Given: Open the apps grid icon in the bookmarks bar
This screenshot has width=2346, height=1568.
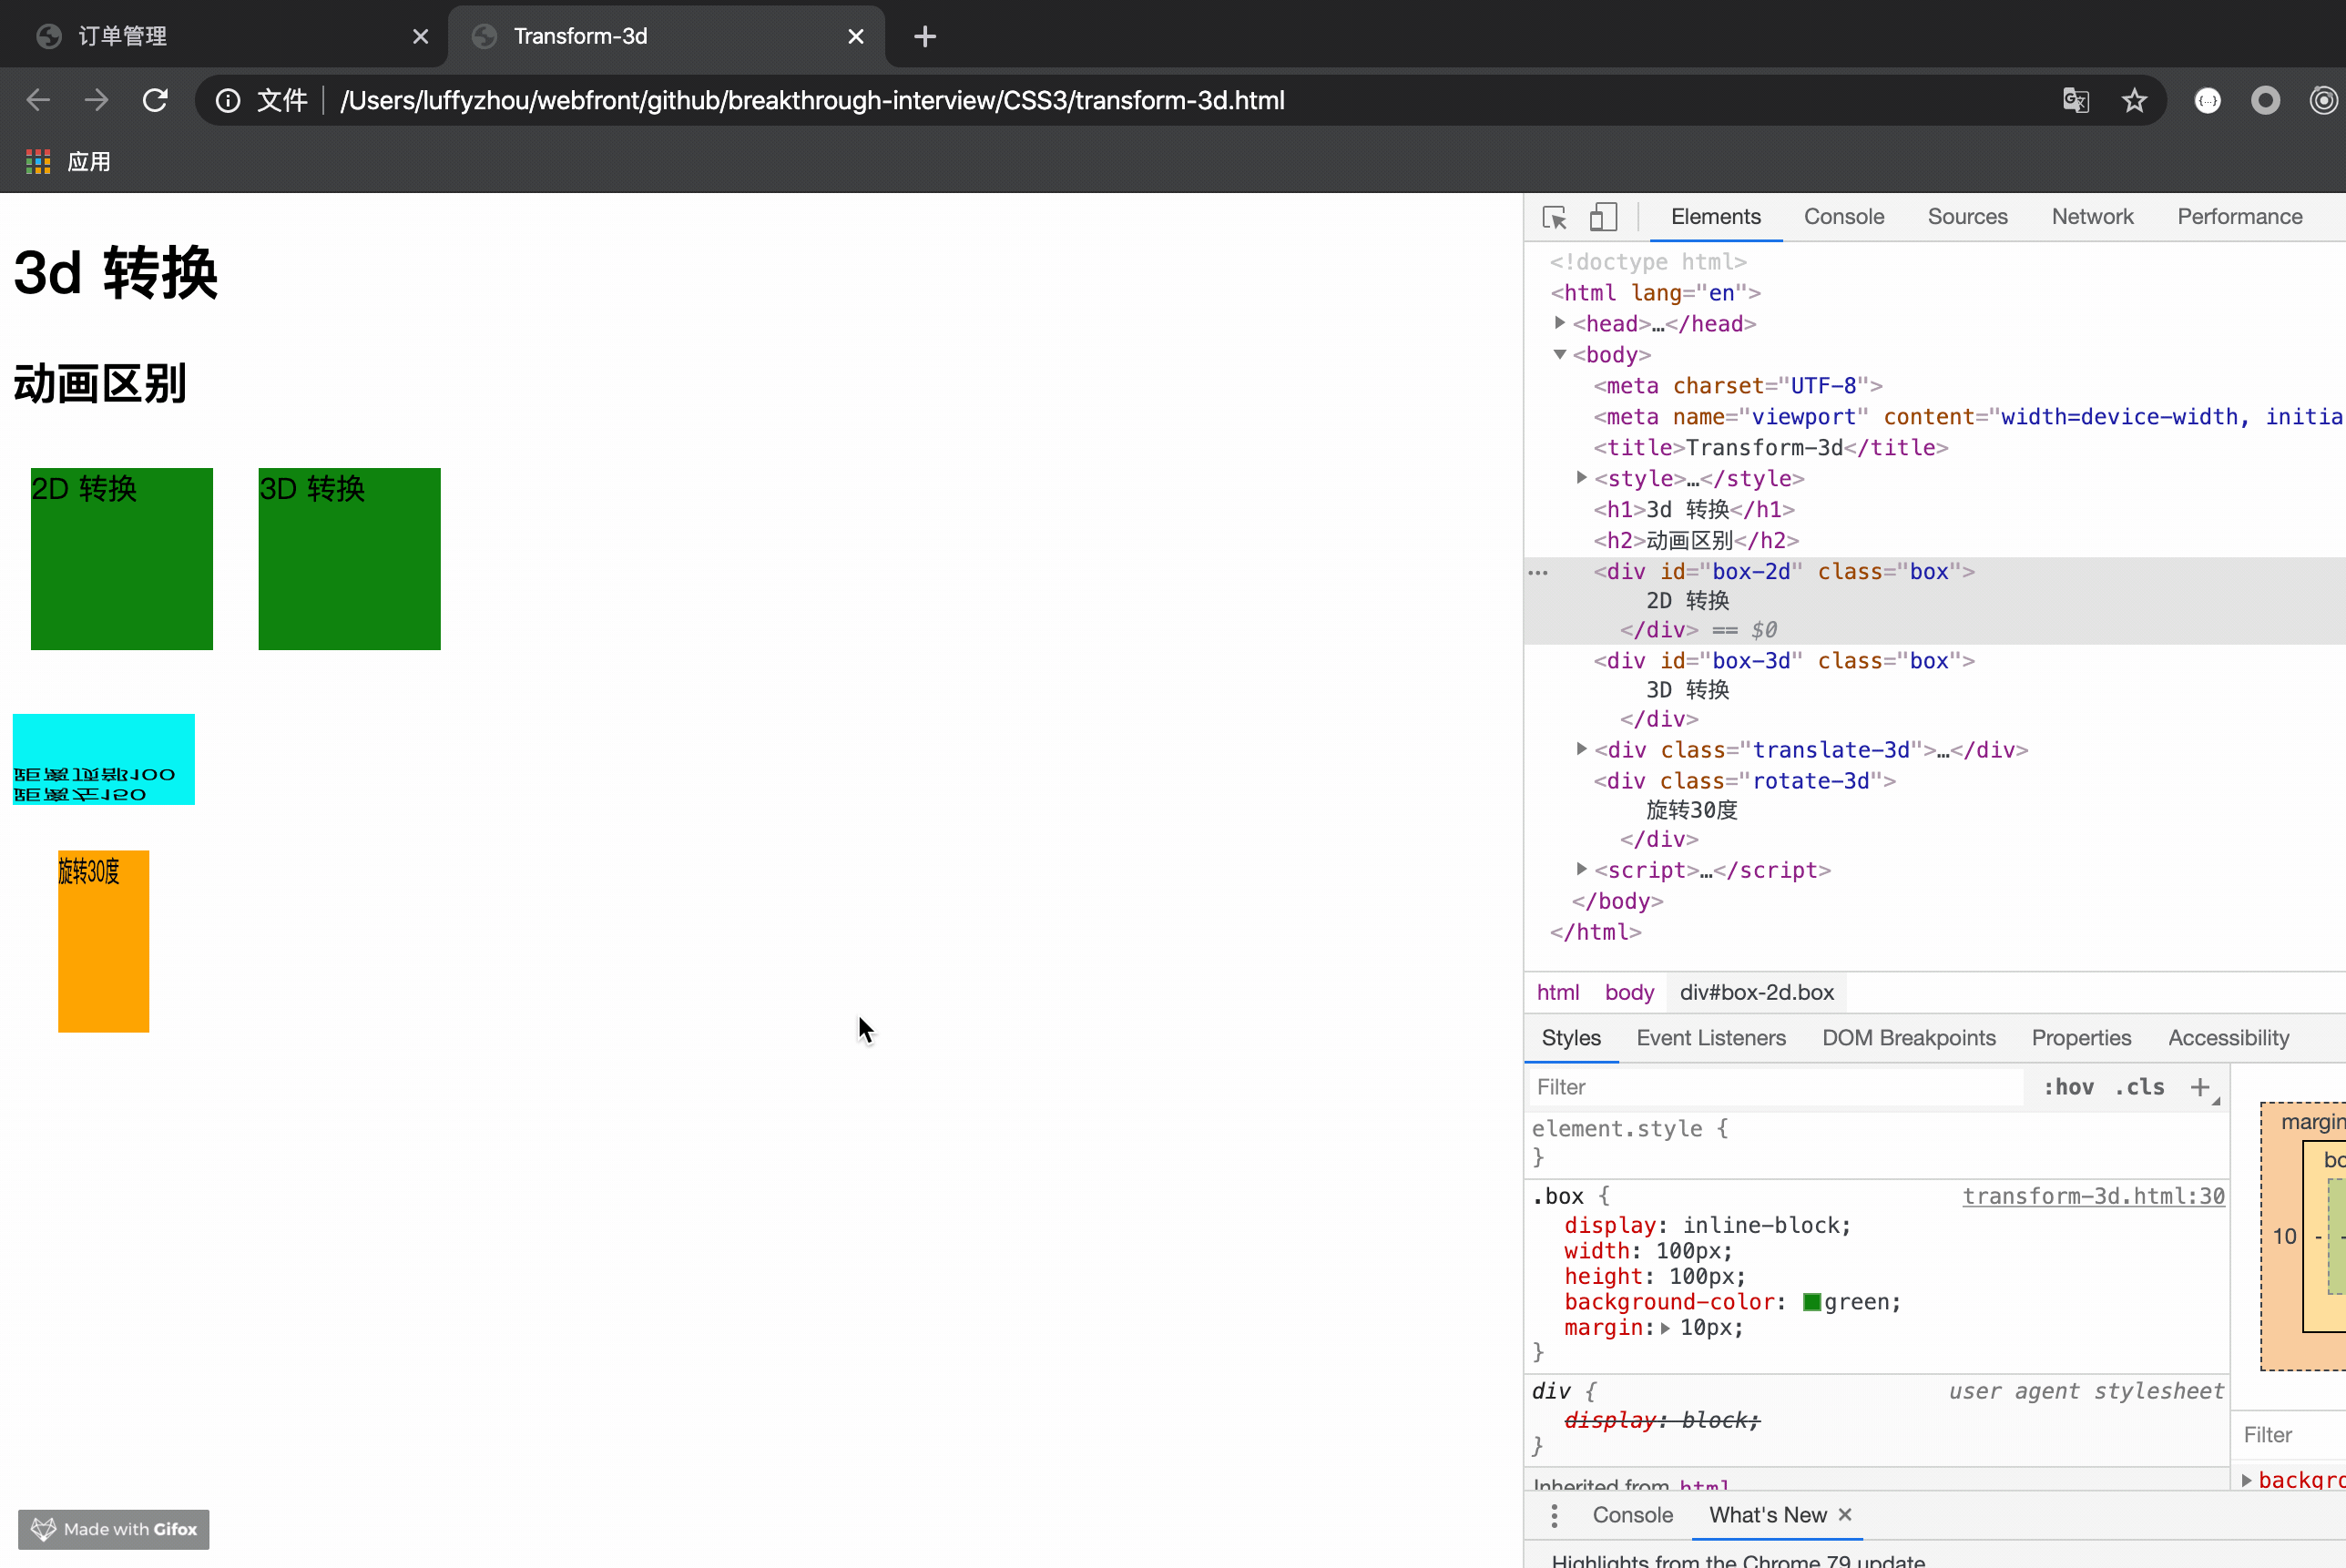Looking at the screenshot, I should (38, 162).
